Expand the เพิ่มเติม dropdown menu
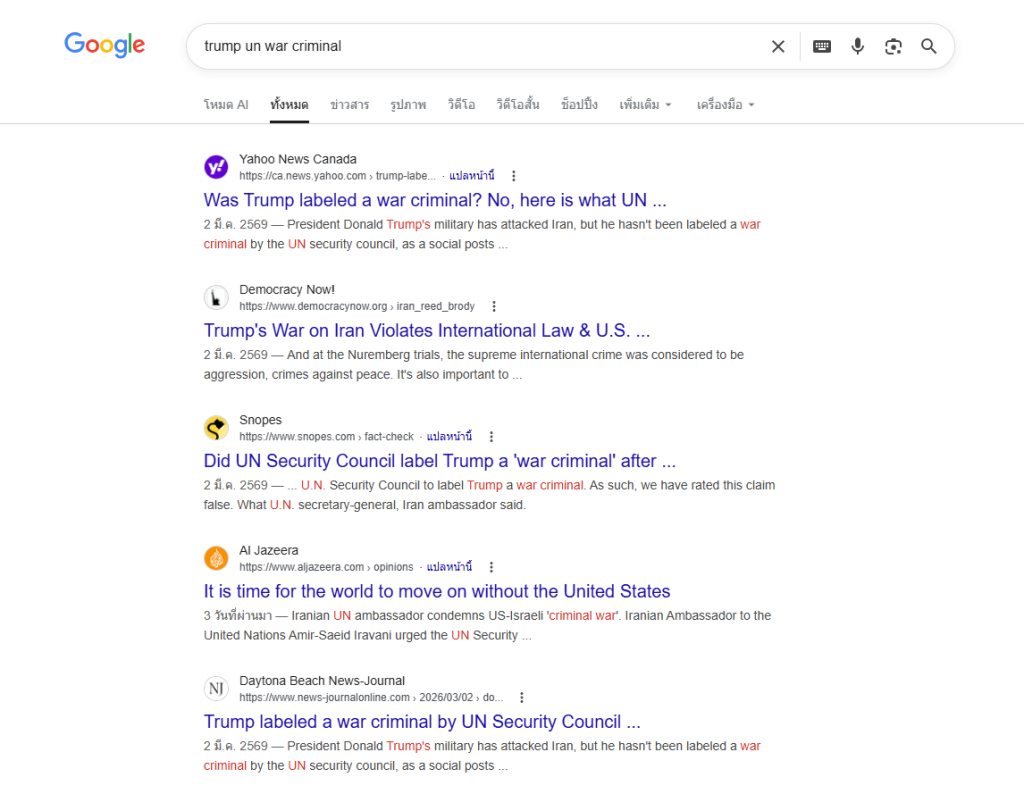This screenshot has width=1024, height=794. [x=645, y=105]
